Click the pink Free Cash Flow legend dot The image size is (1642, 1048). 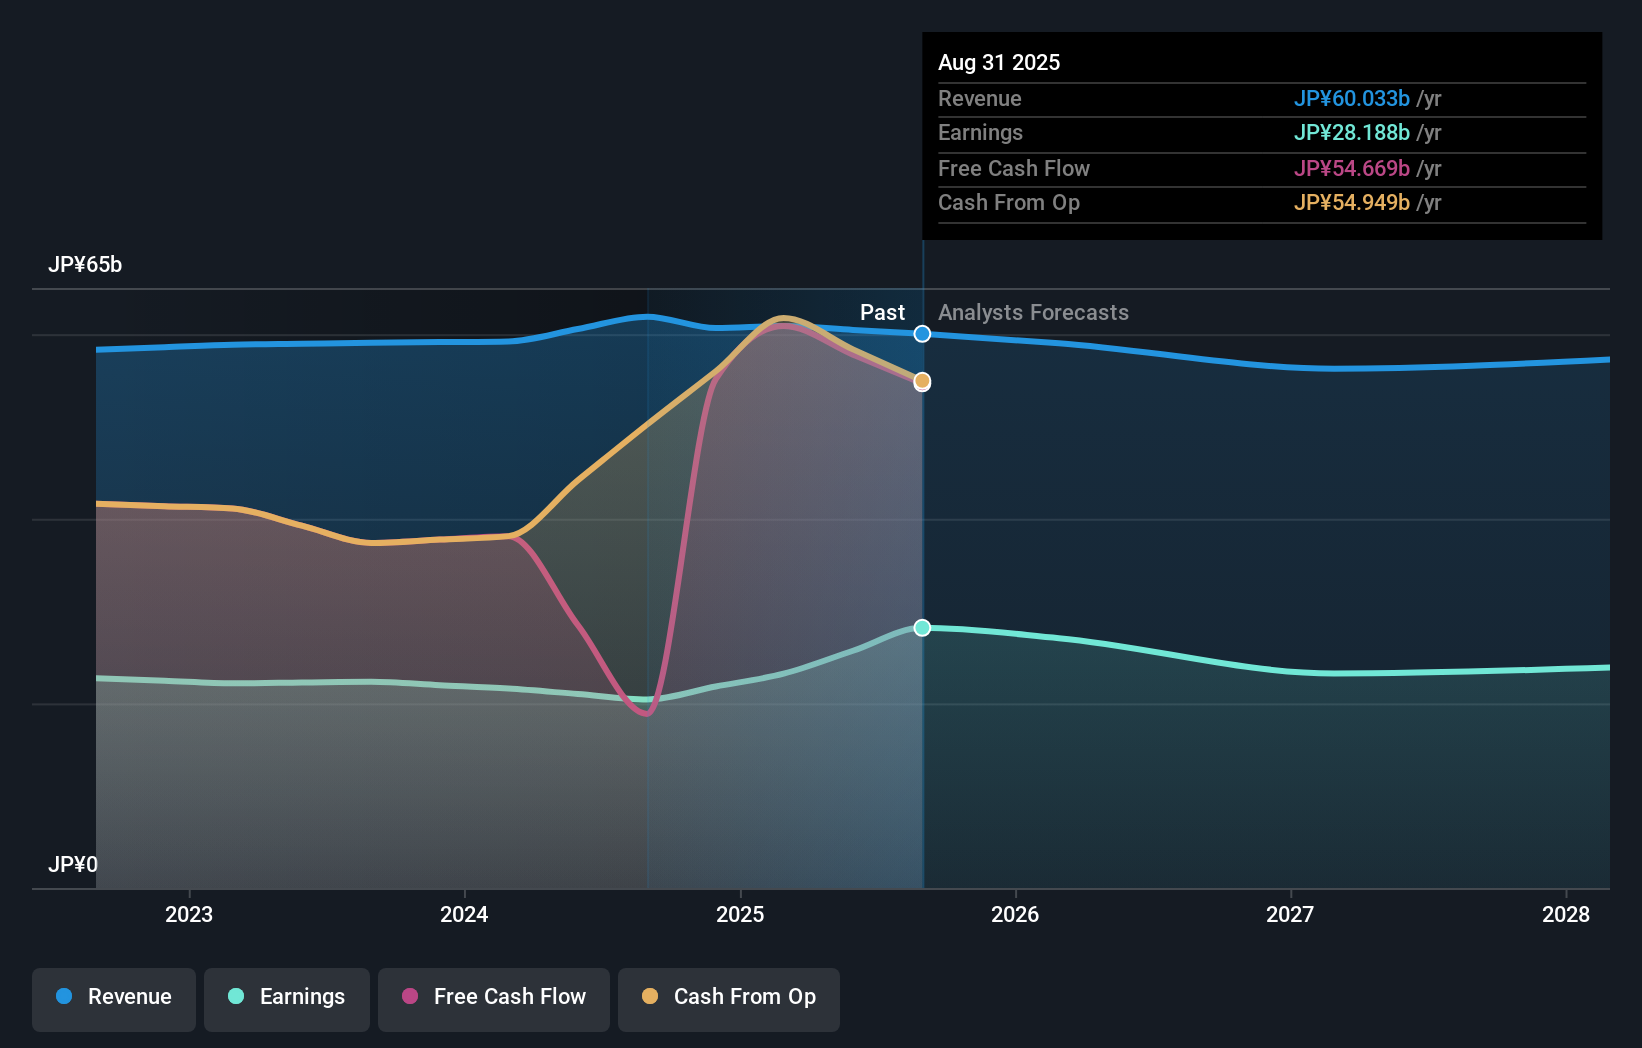408,997
